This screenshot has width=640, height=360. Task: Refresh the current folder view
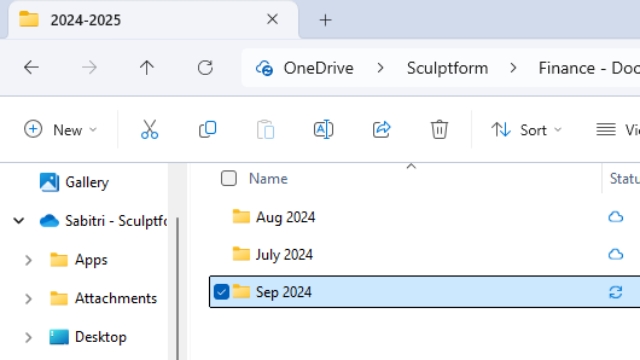(x=205, y=68)
